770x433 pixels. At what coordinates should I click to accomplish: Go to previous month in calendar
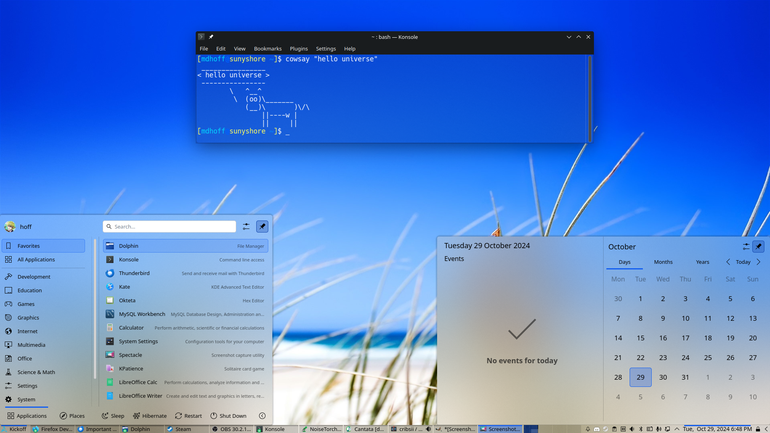click(x=728, y=262)
